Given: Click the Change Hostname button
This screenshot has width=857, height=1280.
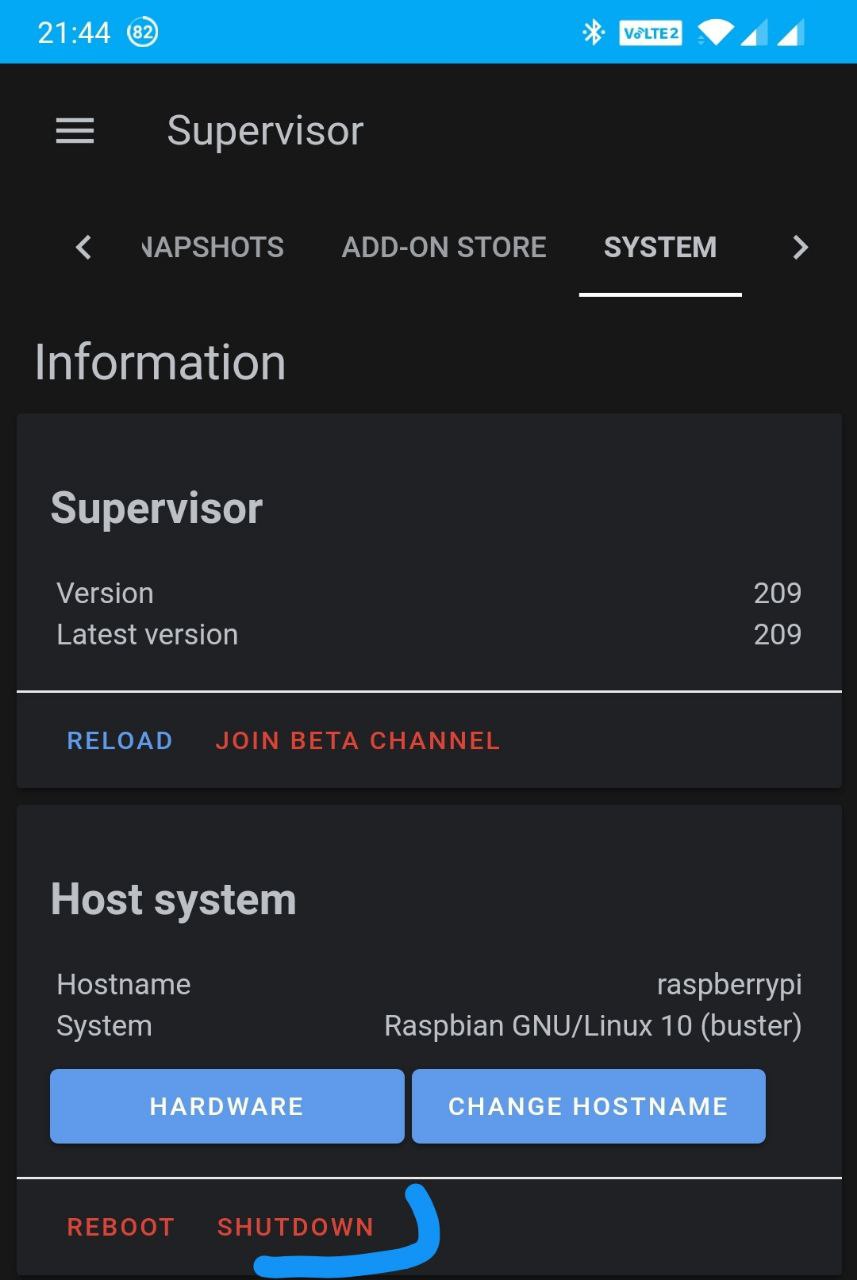Looking at the screenshot, I should pos(588,1106).
